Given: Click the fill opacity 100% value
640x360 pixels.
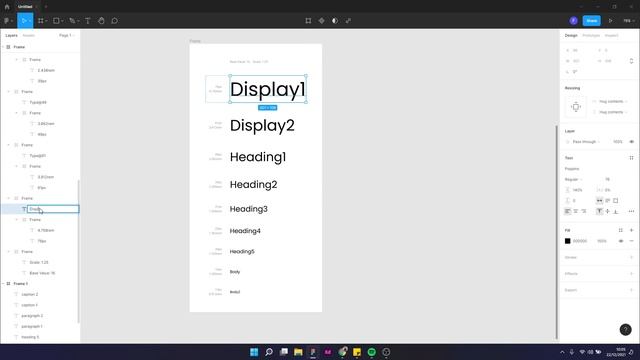Looking at the screenshot, I should 602,241.
